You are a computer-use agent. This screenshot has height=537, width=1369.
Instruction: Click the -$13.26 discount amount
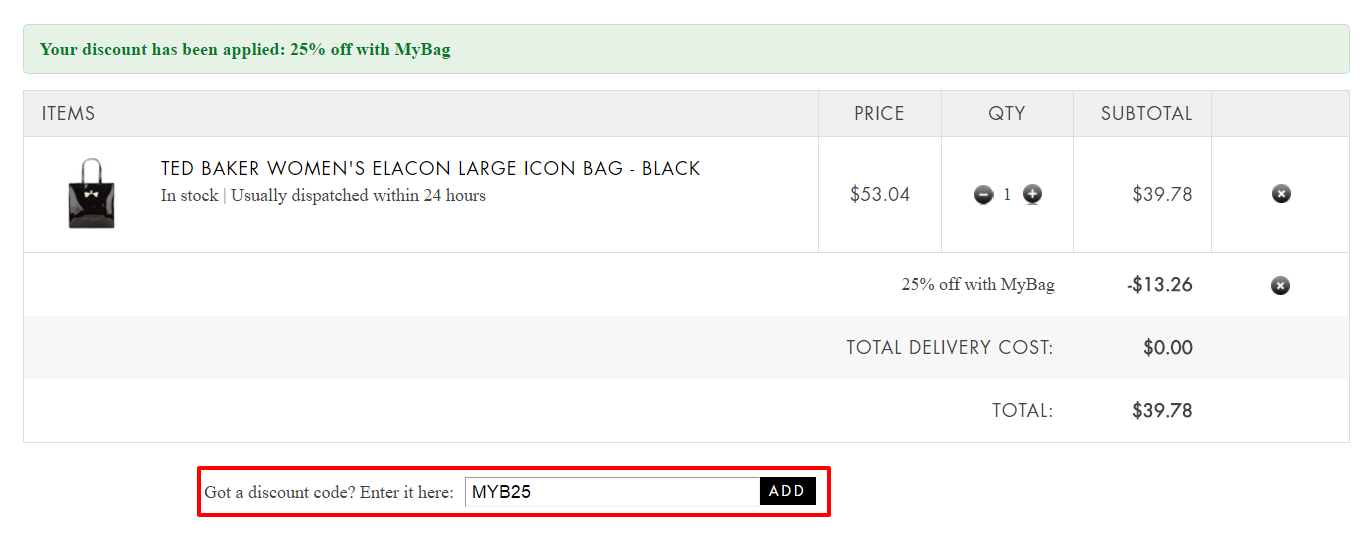(1160, 285)
